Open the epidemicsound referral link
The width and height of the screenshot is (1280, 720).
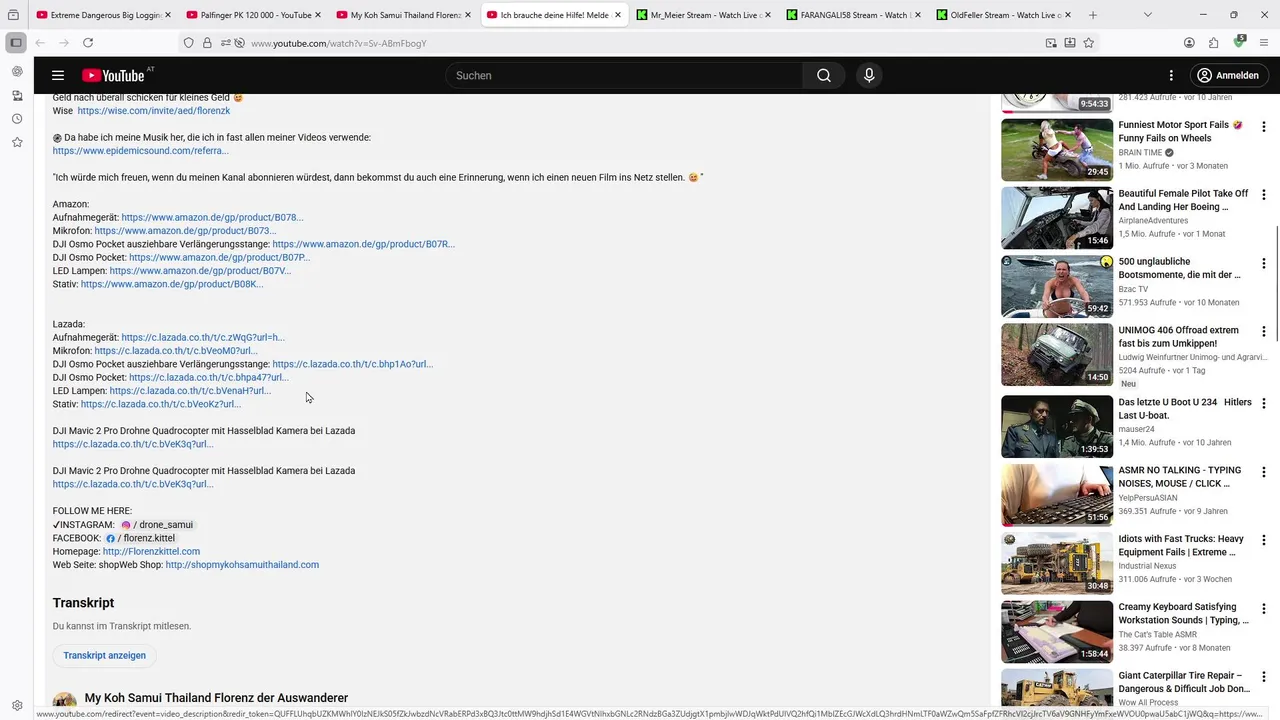140,151
